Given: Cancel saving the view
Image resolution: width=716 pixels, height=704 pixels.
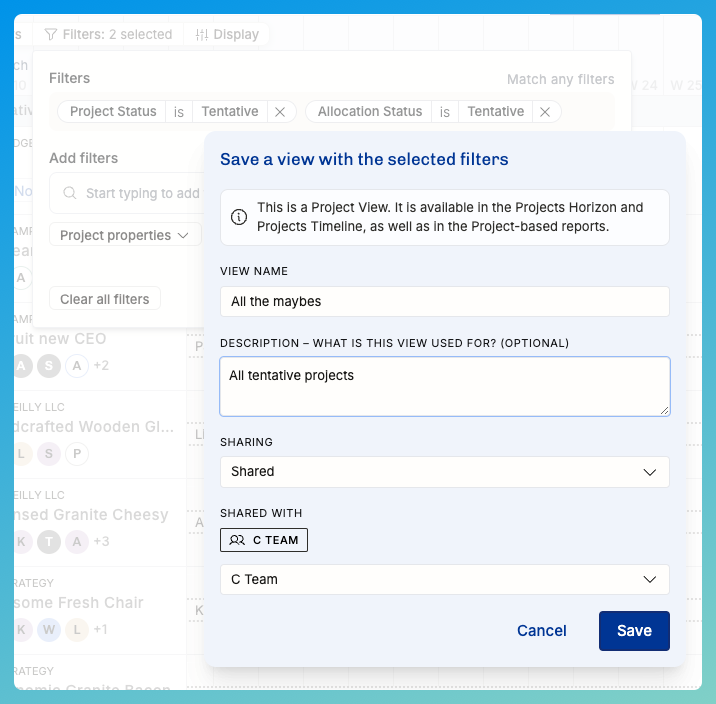Looking at the screenshot, I should point(542,631).
